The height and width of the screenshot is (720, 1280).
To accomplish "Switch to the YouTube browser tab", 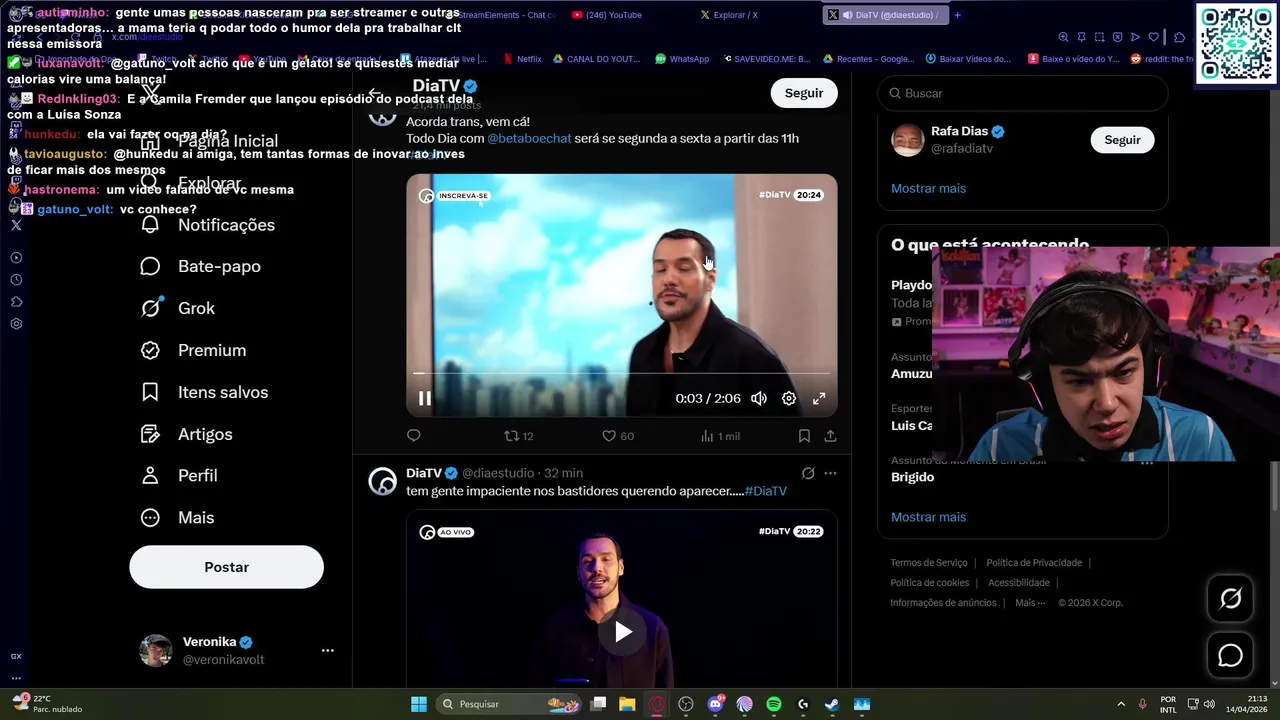I will 608,15.
